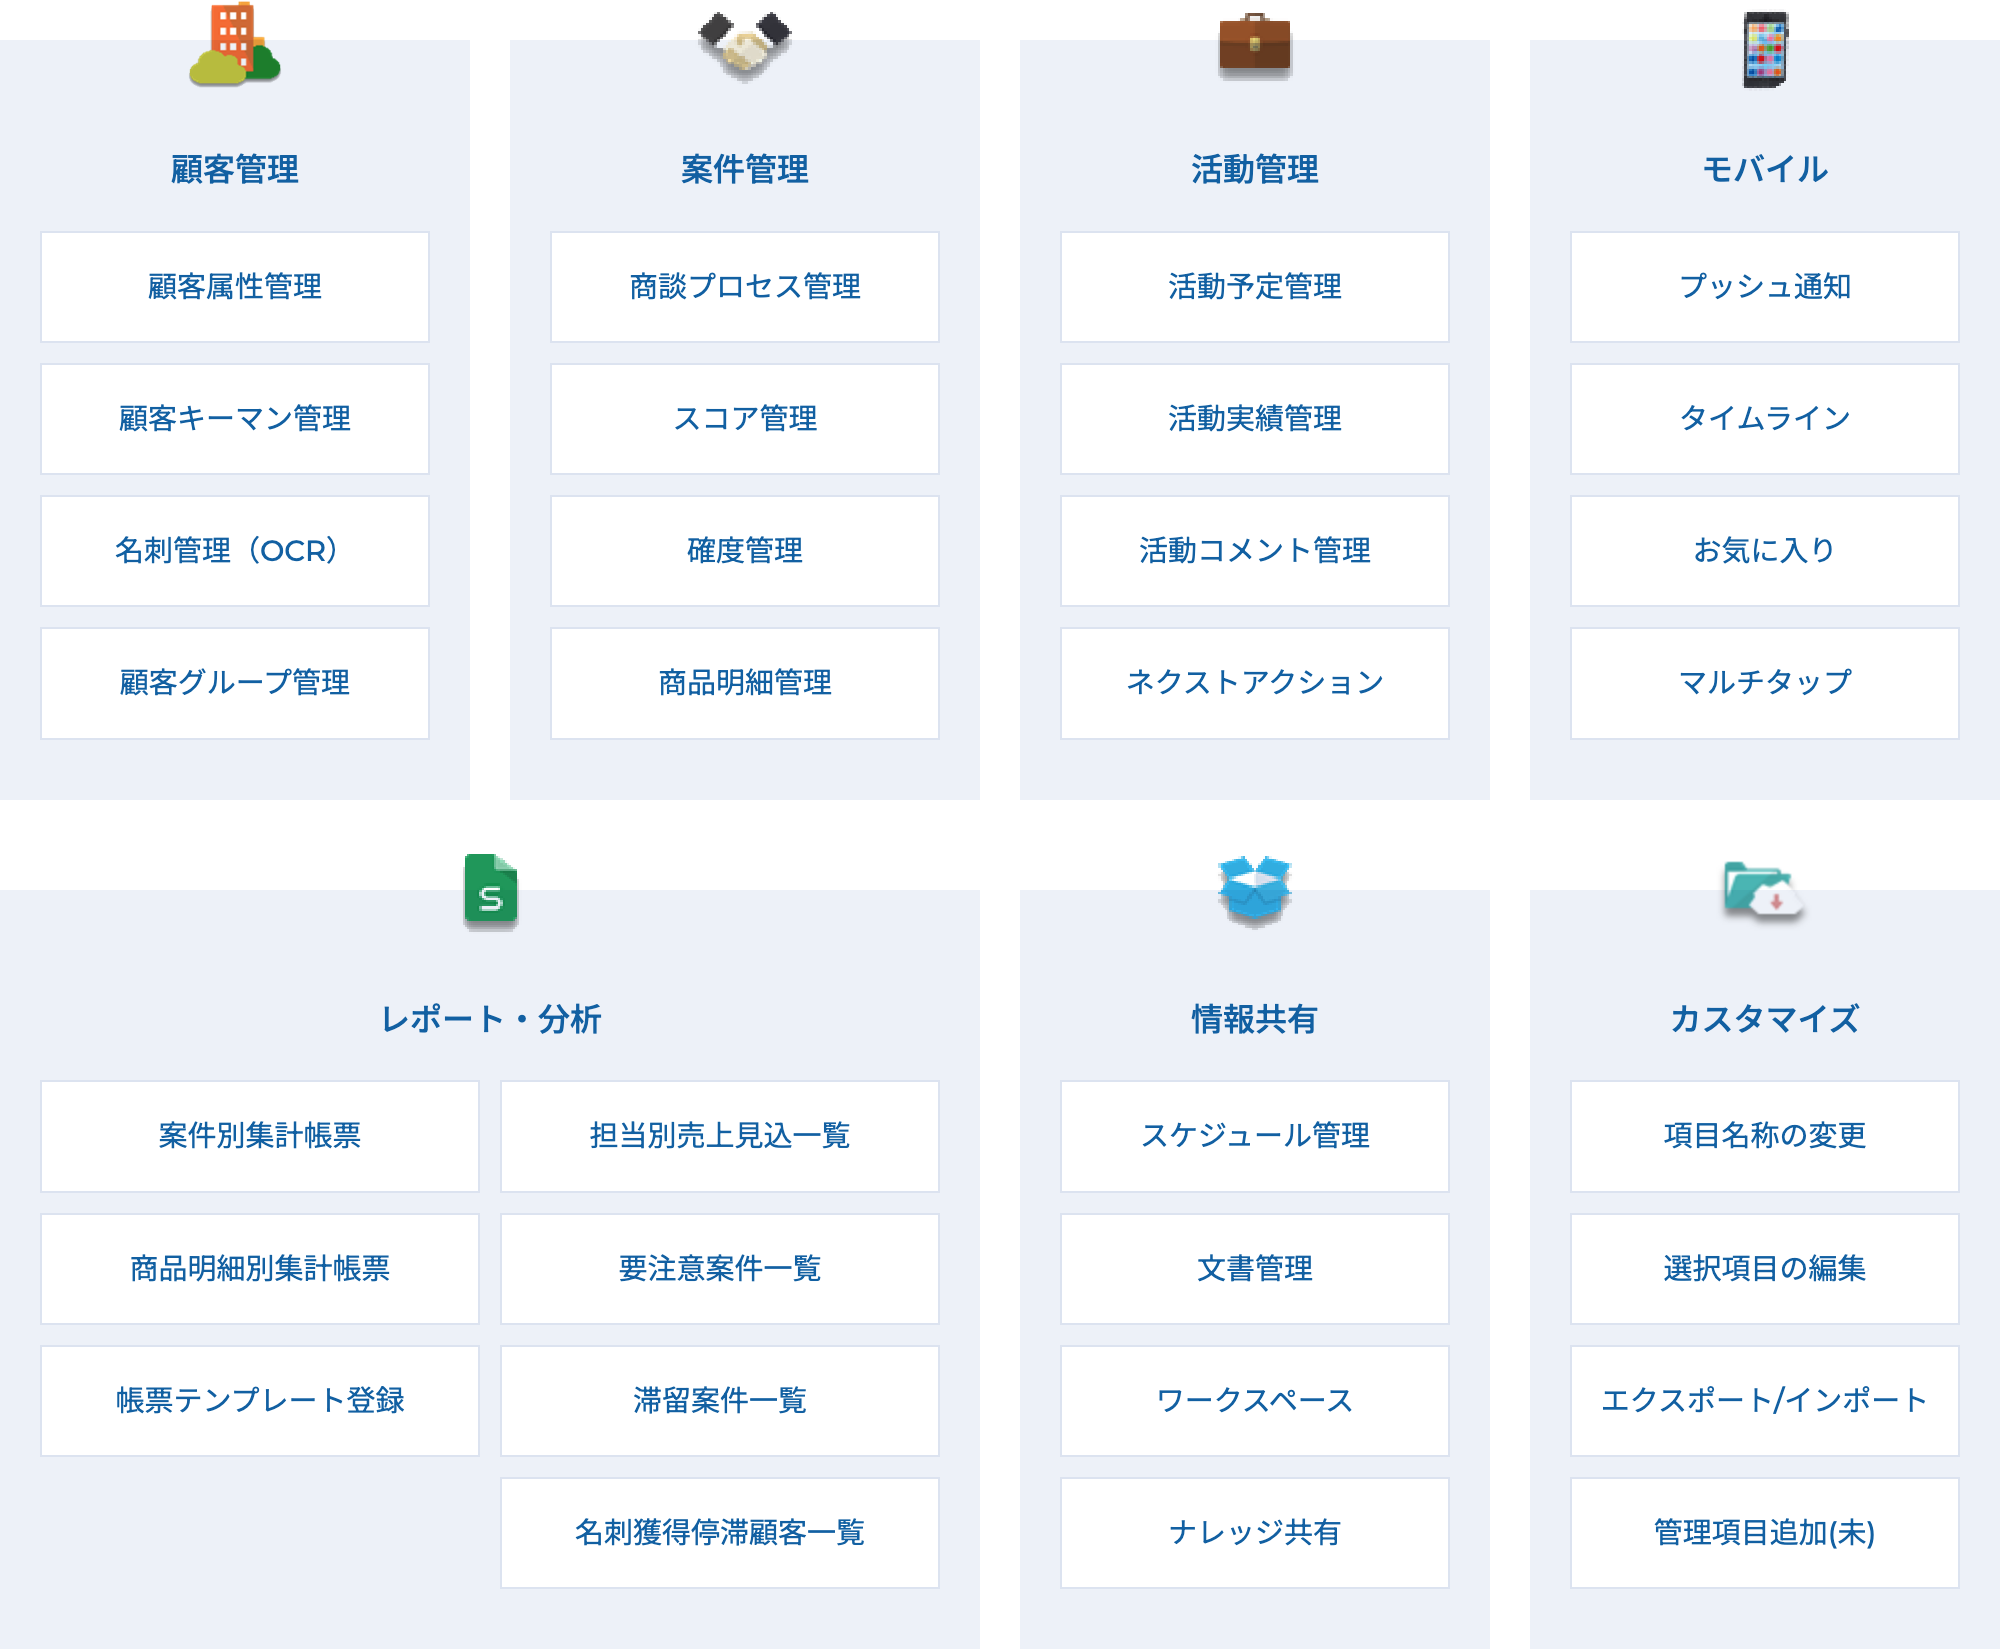Open the プッシュ通知 feature
The image size is (2000, 1649).
(x=1764, y=287)
